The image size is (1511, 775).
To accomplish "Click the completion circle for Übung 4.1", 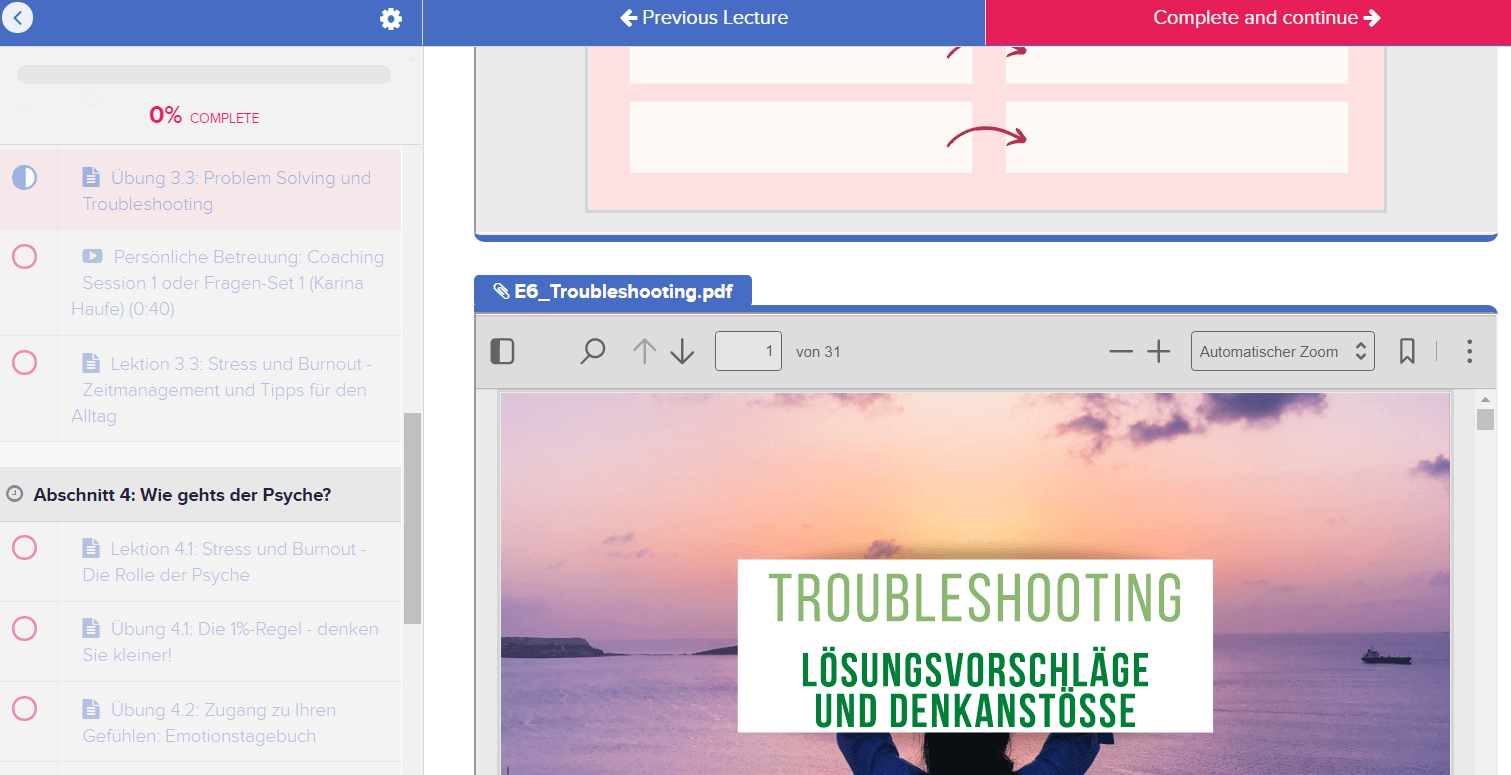I will coord(24,628).
